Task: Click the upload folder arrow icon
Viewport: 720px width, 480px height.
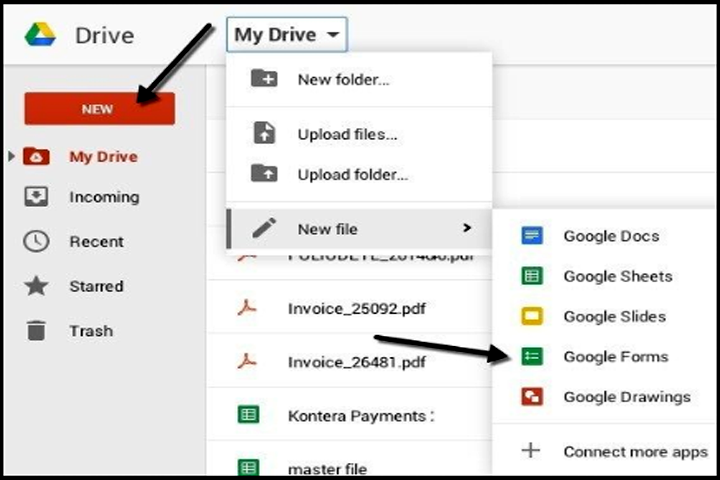Action: (264, 174)
